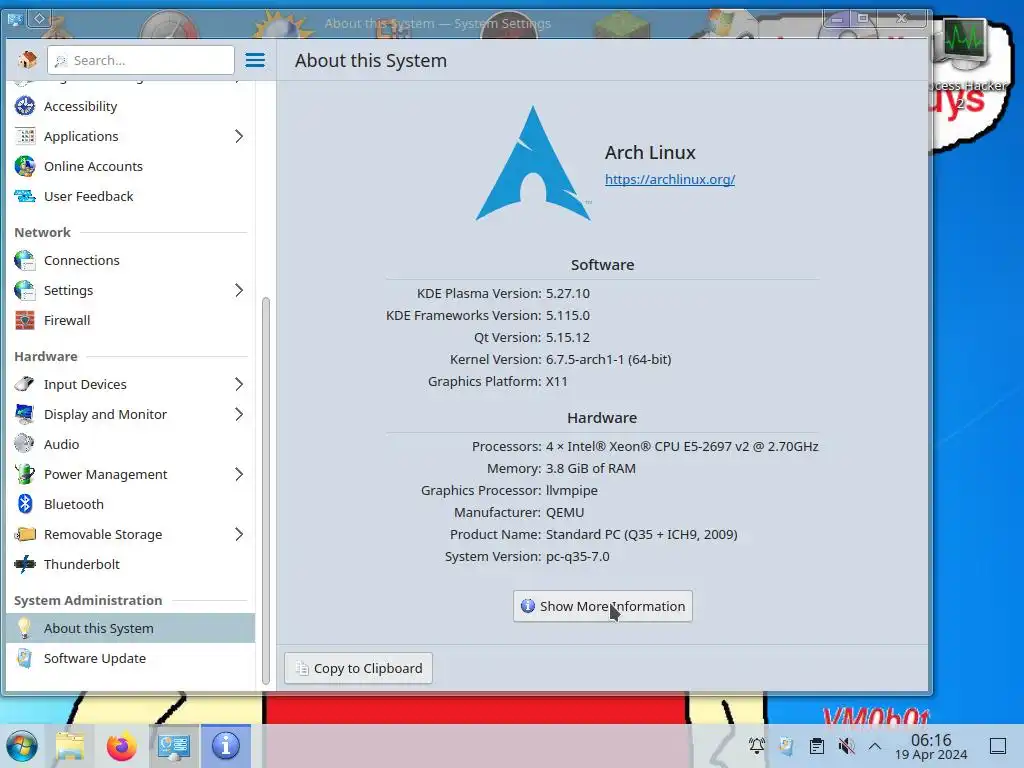Click the Search settings field
The image size is (1024, 768).
(x=141, y=60)
